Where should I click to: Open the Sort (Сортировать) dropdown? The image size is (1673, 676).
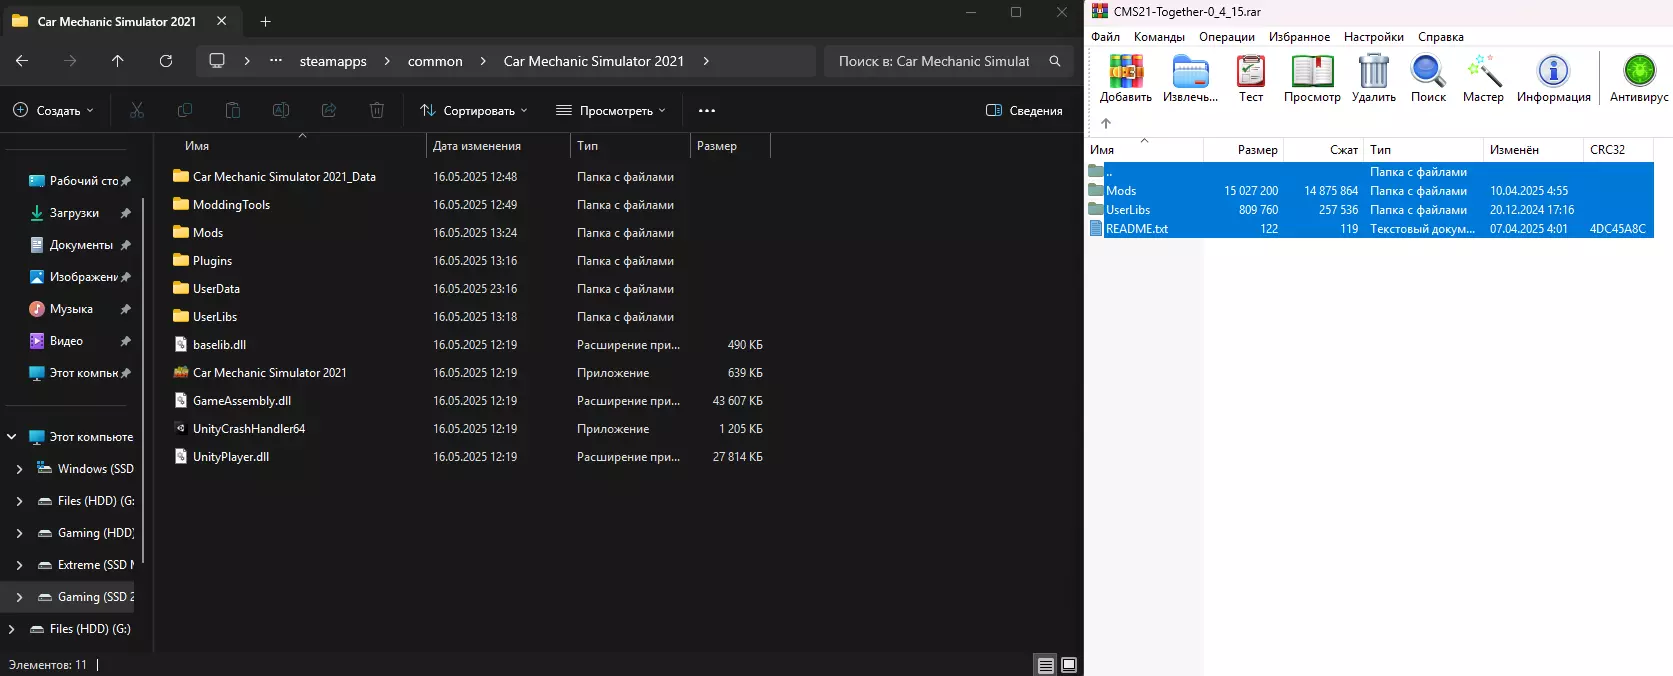point(474,111)
